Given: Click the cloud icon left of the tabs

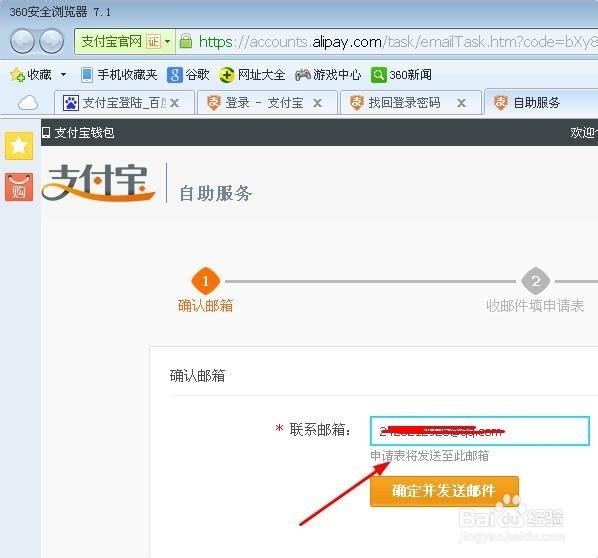Looking at the screenshot, I should click(28, 103).
